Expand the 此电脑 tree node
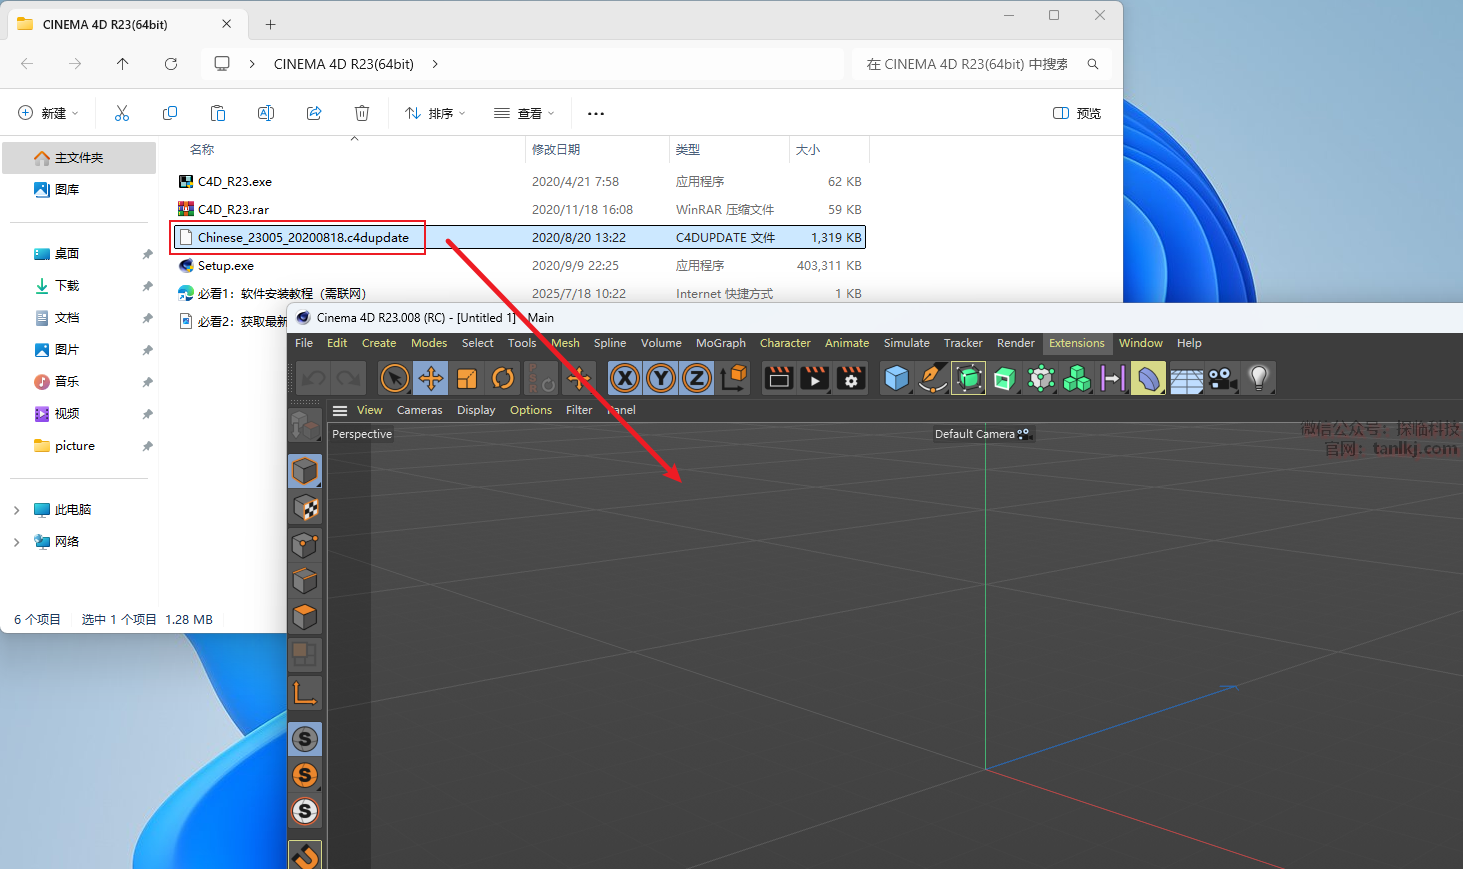Viewport: 1463px width, 869px height. (16, 510)
